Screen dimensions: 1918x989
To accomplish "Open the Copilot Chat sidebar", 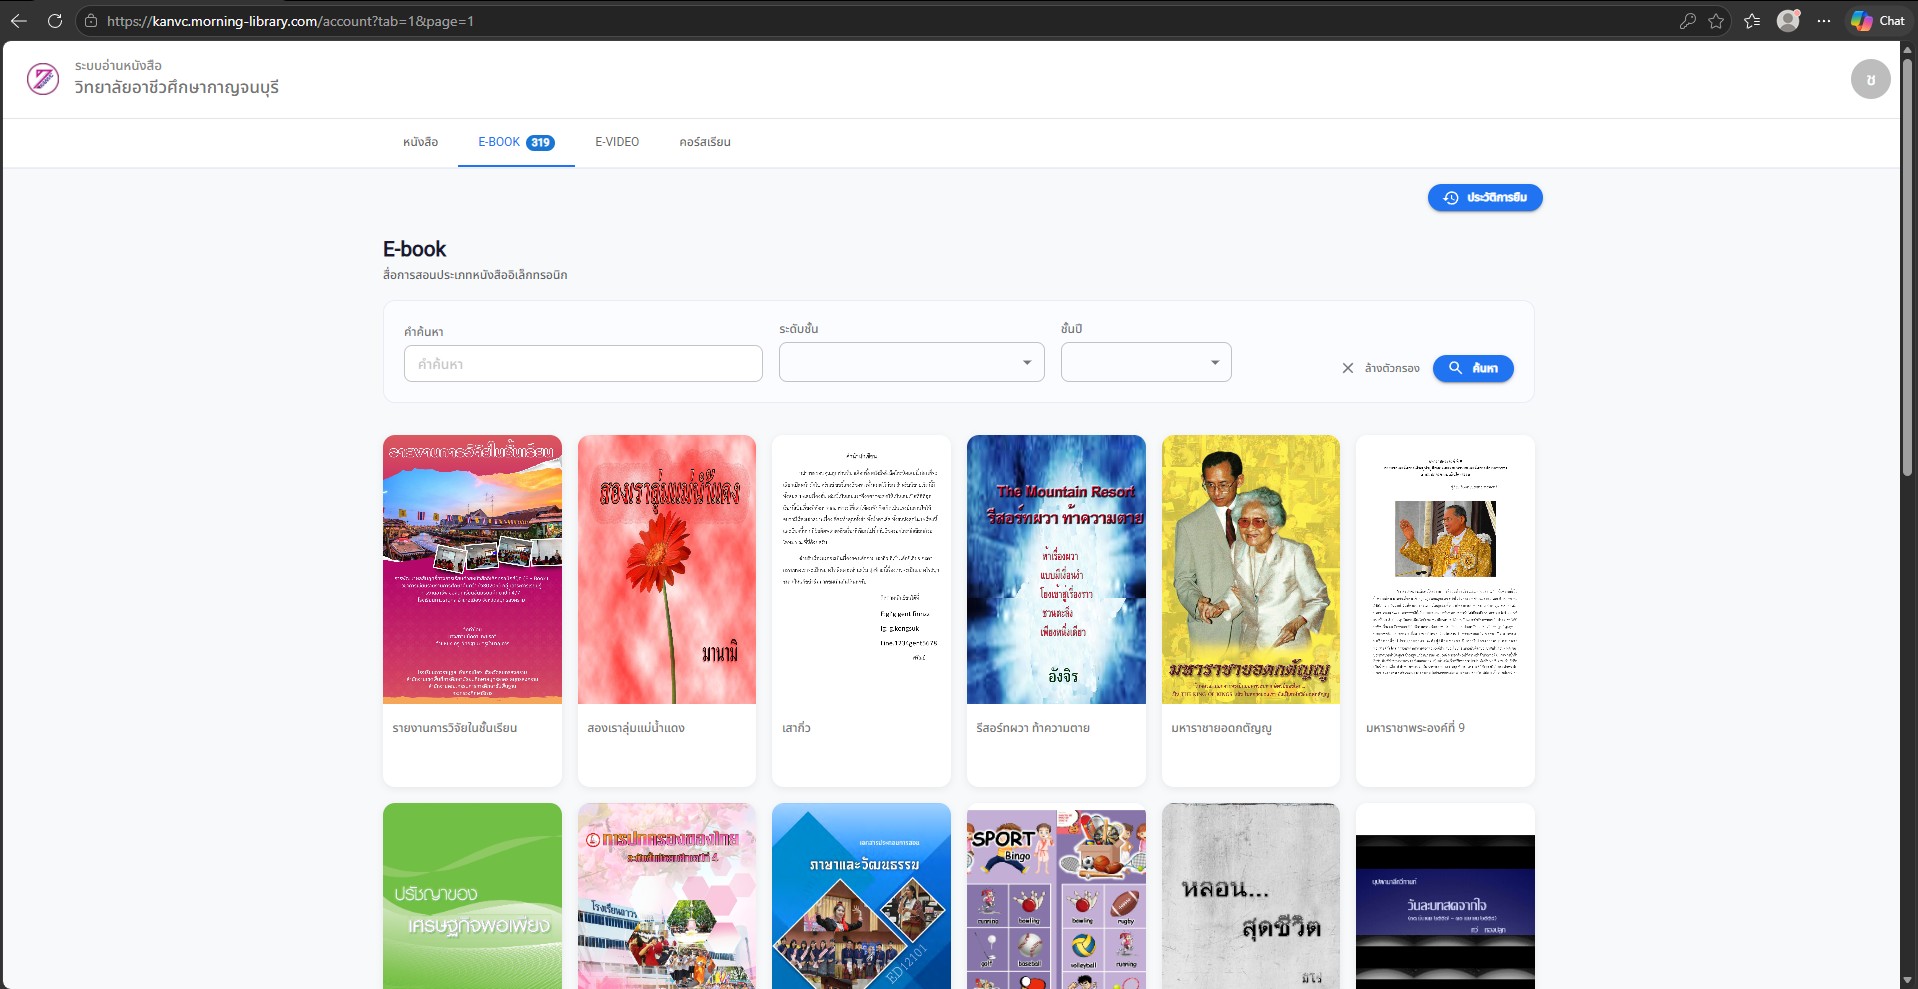I will click(1877, 21).
